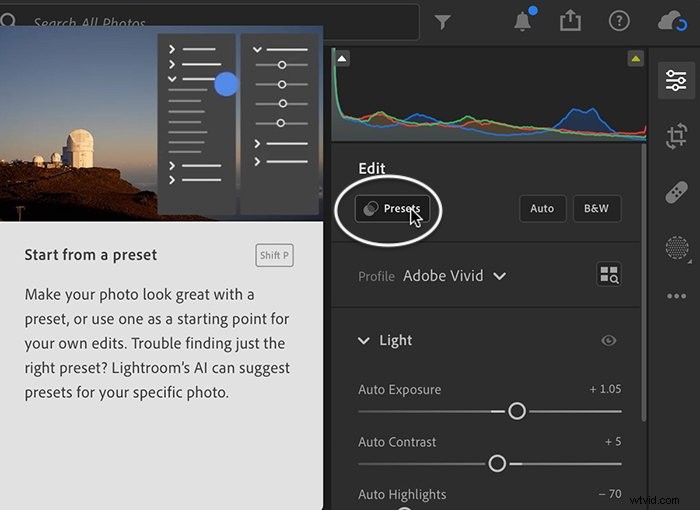Select the Healing brush bandage tool

676,192
